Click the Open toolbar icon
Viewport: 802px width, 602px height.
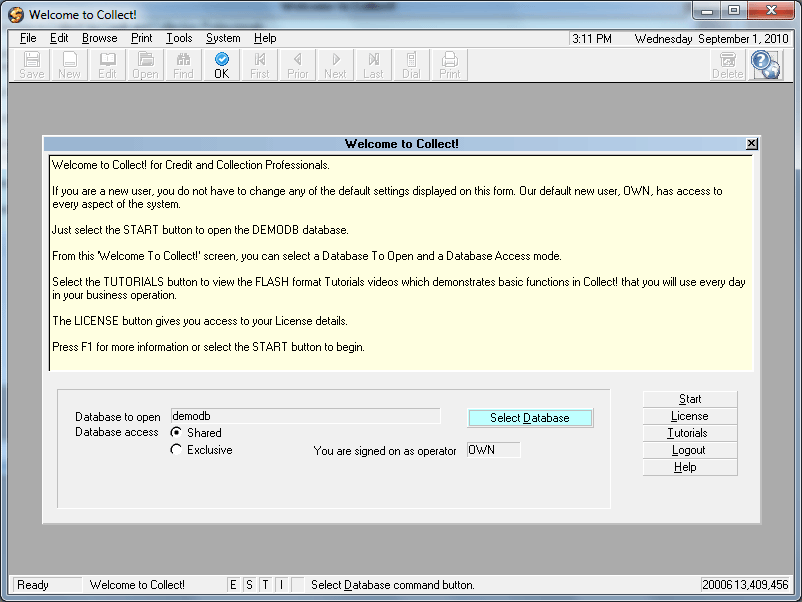[145, 65]
